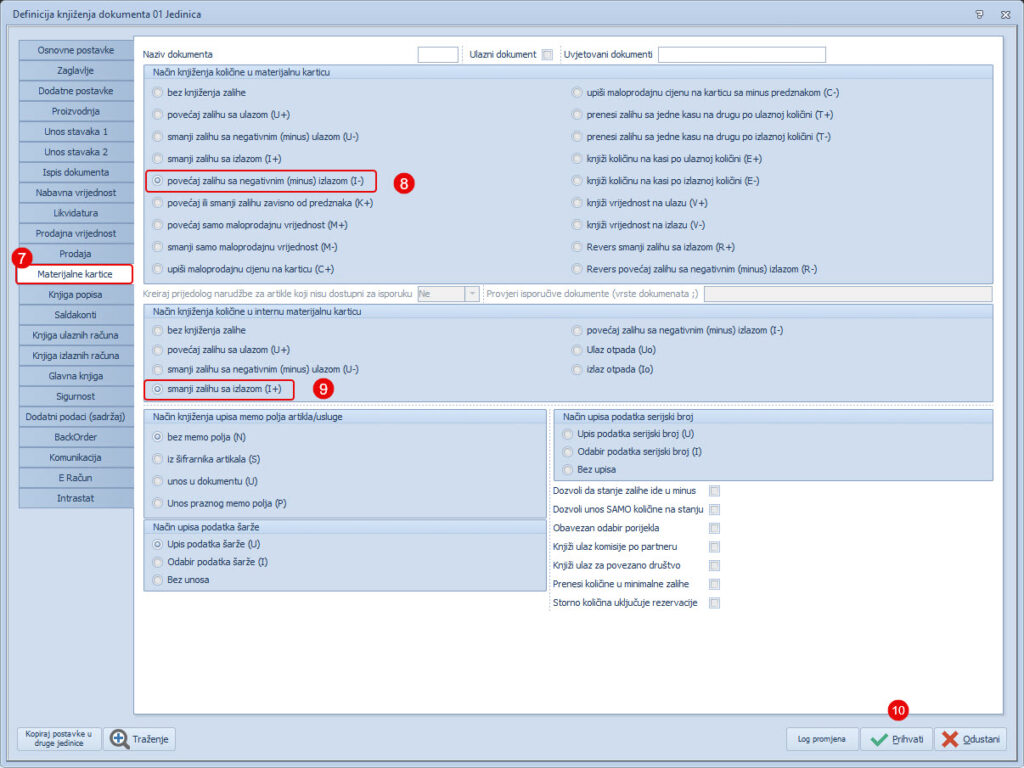This screenshot has width=1024, height=768.
Task: Click the red X Odustani button
Action: (x=970, y=739)
